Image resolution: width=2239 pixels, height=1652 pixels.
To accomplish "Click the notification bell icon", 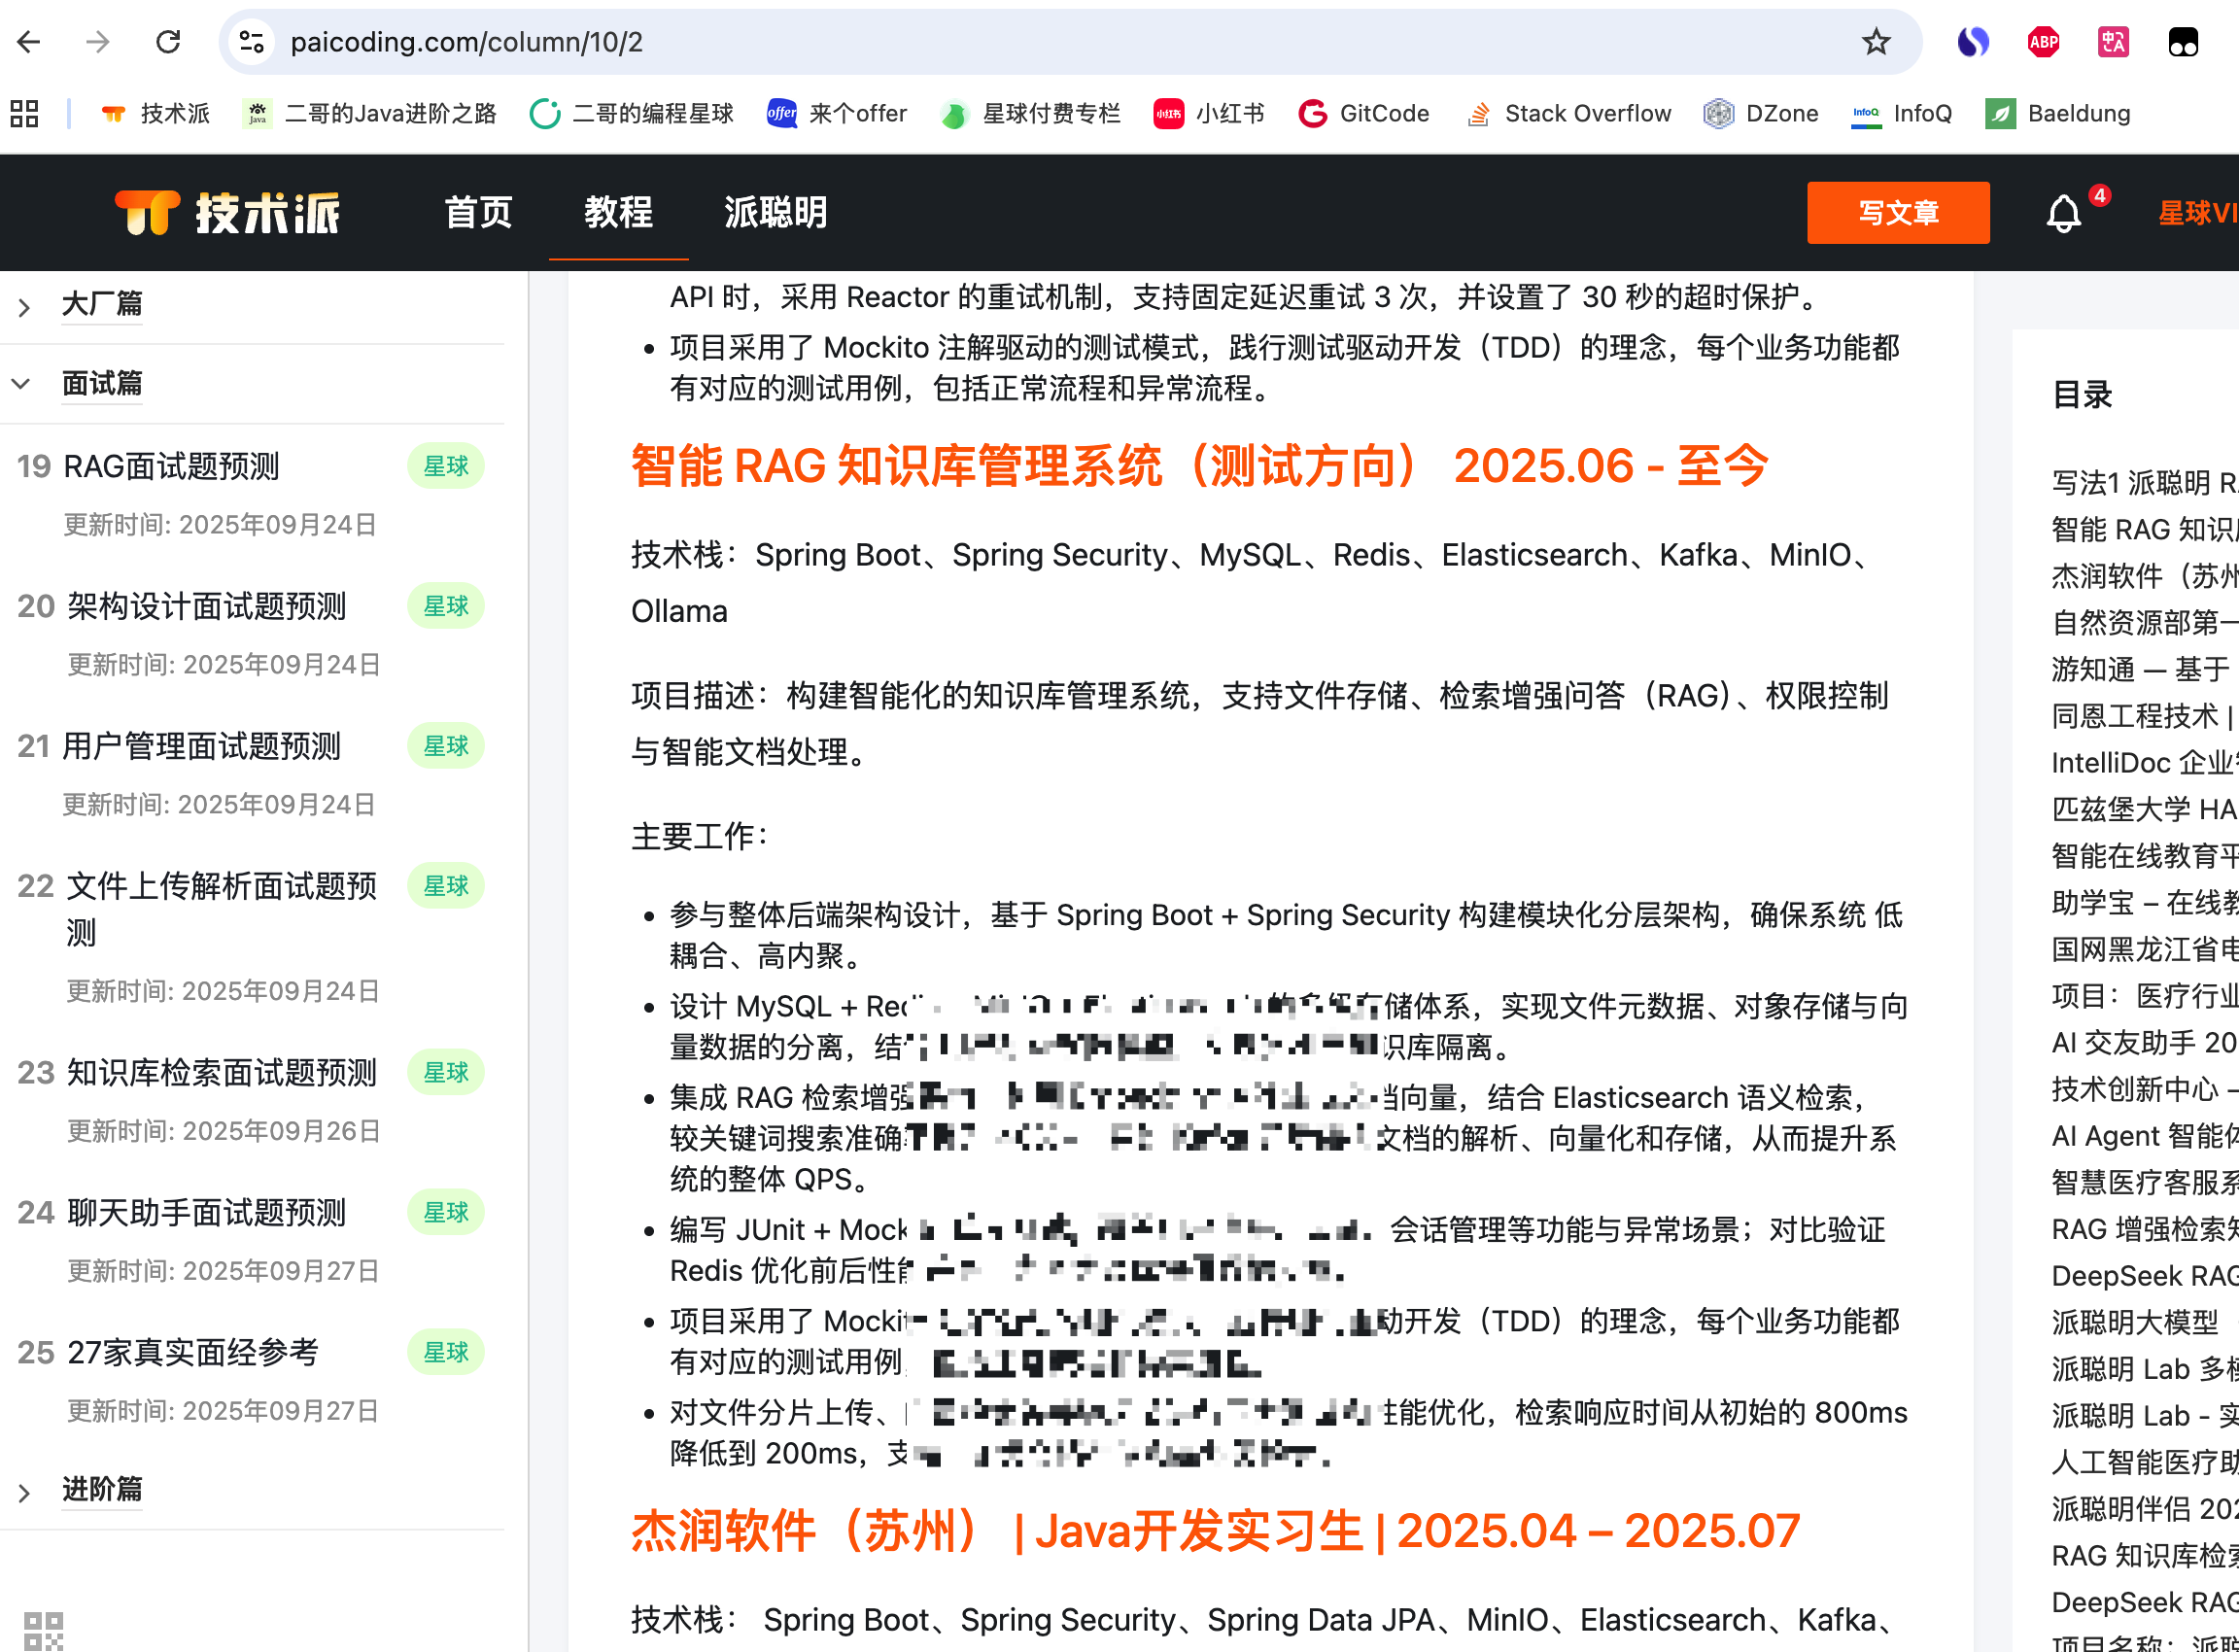I will point(2063,213).
